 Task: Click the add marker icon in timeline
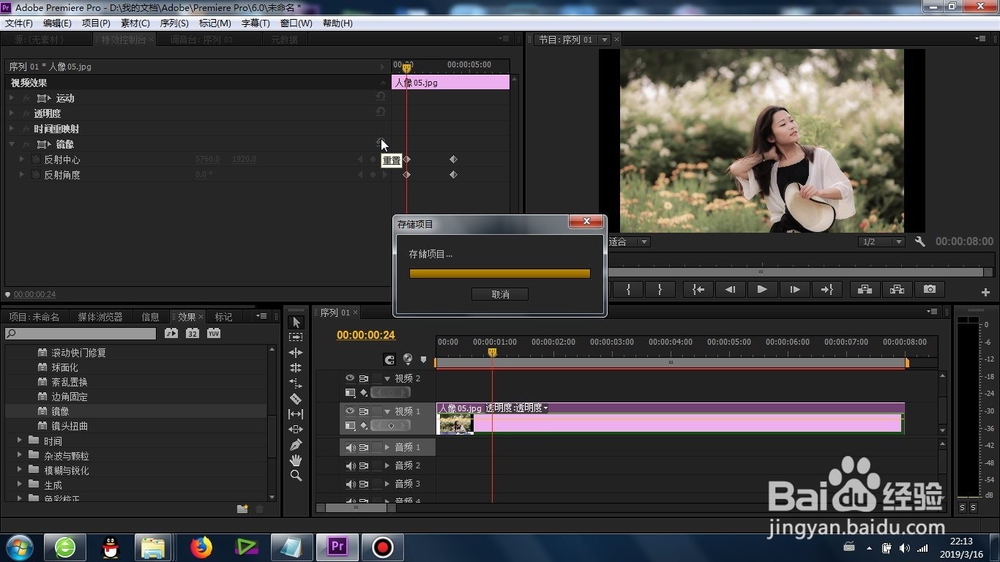[423, 360]
